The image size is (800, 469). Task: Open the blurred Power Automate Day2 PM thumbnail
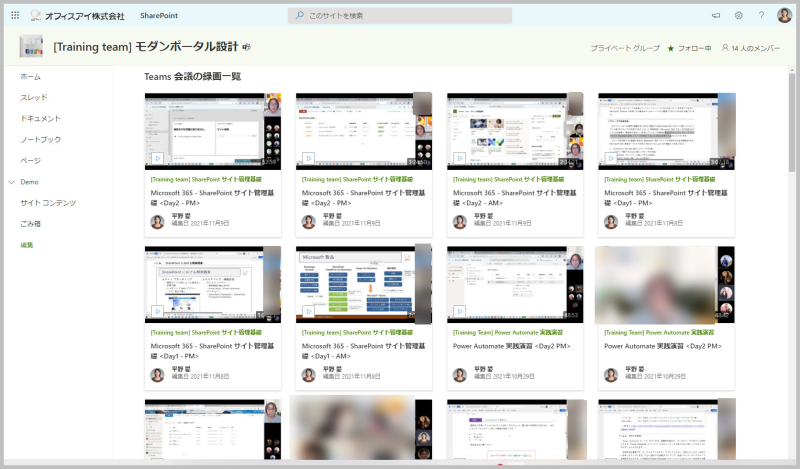click(x=665, y=284)
